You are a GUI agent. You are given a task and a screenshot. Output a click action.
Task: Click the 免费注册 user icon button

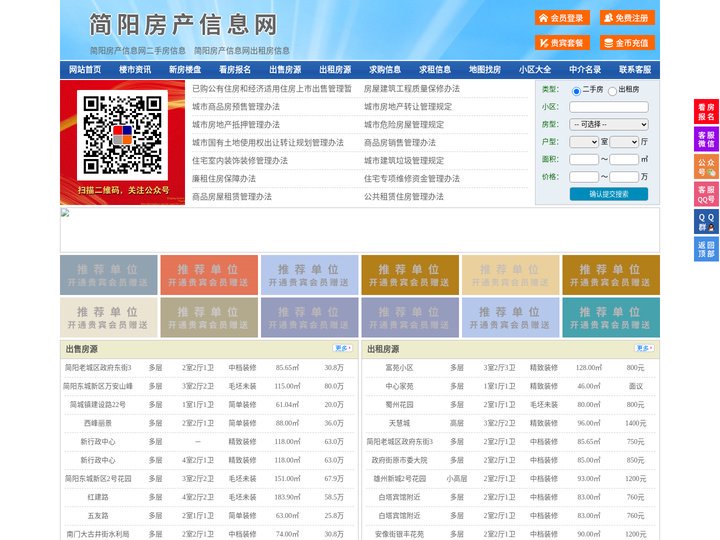(x=627, y=18)
